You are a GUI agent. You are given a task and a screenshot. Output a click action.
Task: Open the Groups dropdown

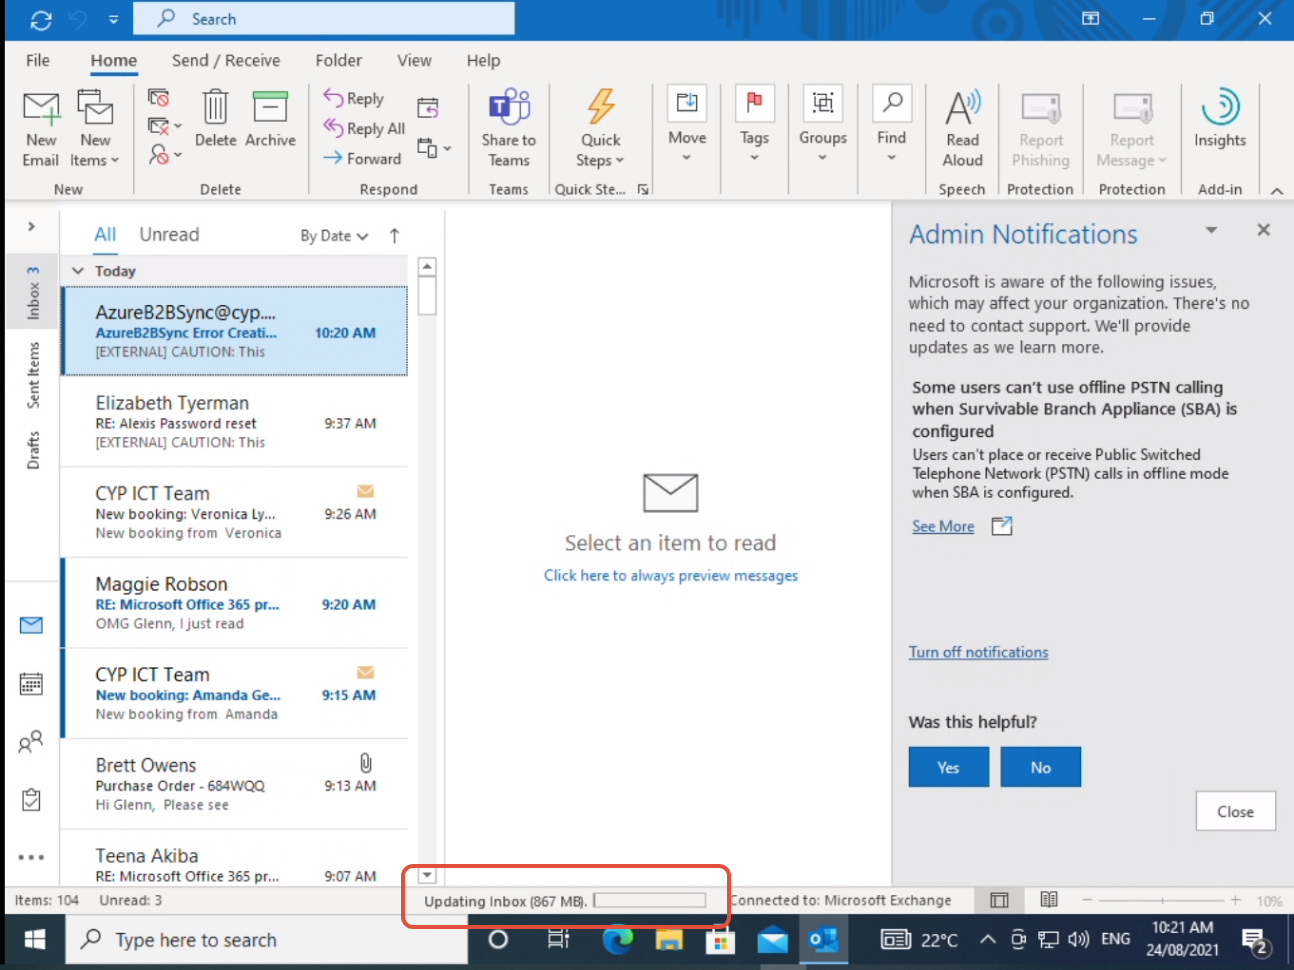[x=823, y=125]
